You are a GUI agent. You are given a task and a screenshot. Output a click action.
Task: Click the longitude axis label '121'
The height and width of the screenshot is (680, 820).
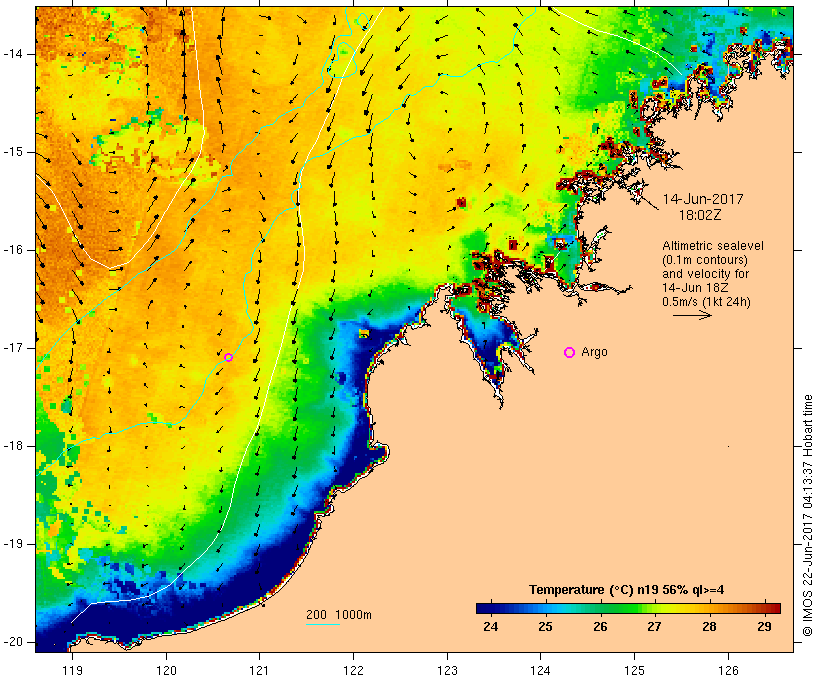tap(259, 671)
